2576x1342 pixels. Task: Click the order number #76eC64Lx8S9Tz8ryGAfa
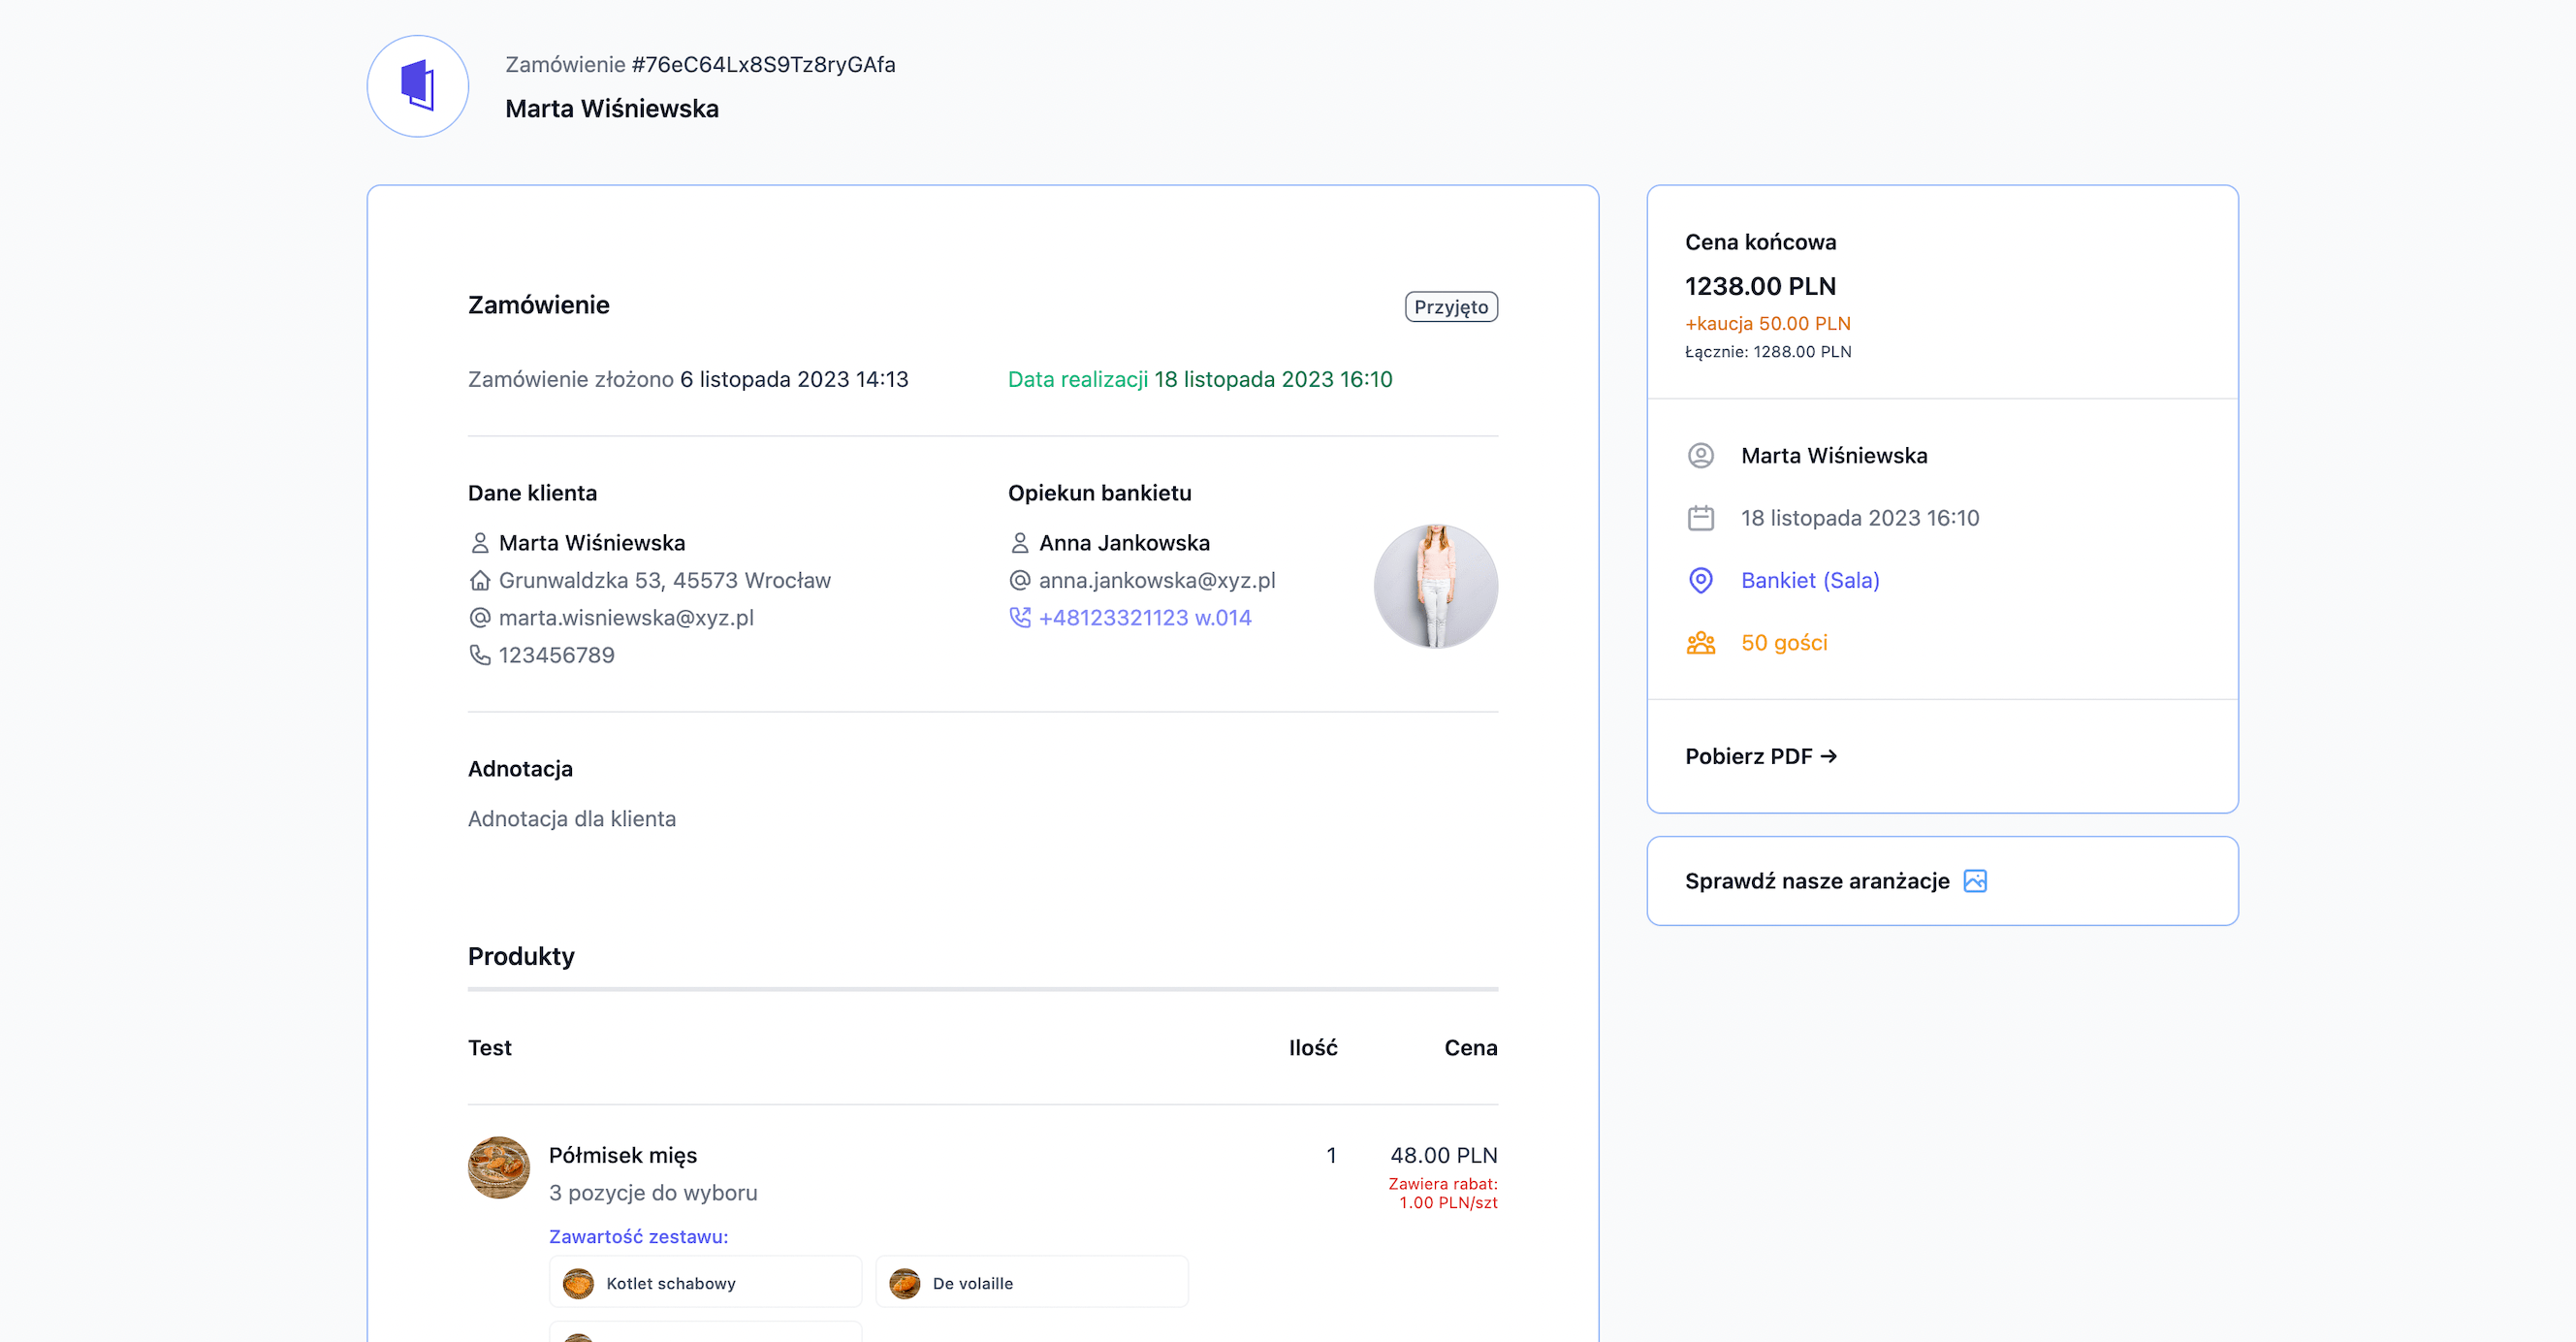tap(763, 65)
